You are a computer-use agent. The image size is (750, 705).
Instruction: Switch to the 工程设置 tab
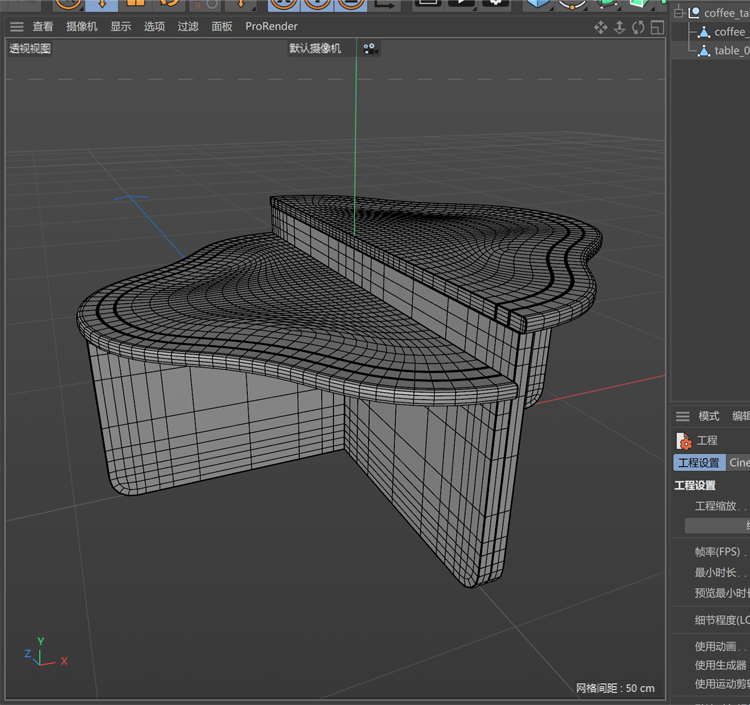pos(699,463)
